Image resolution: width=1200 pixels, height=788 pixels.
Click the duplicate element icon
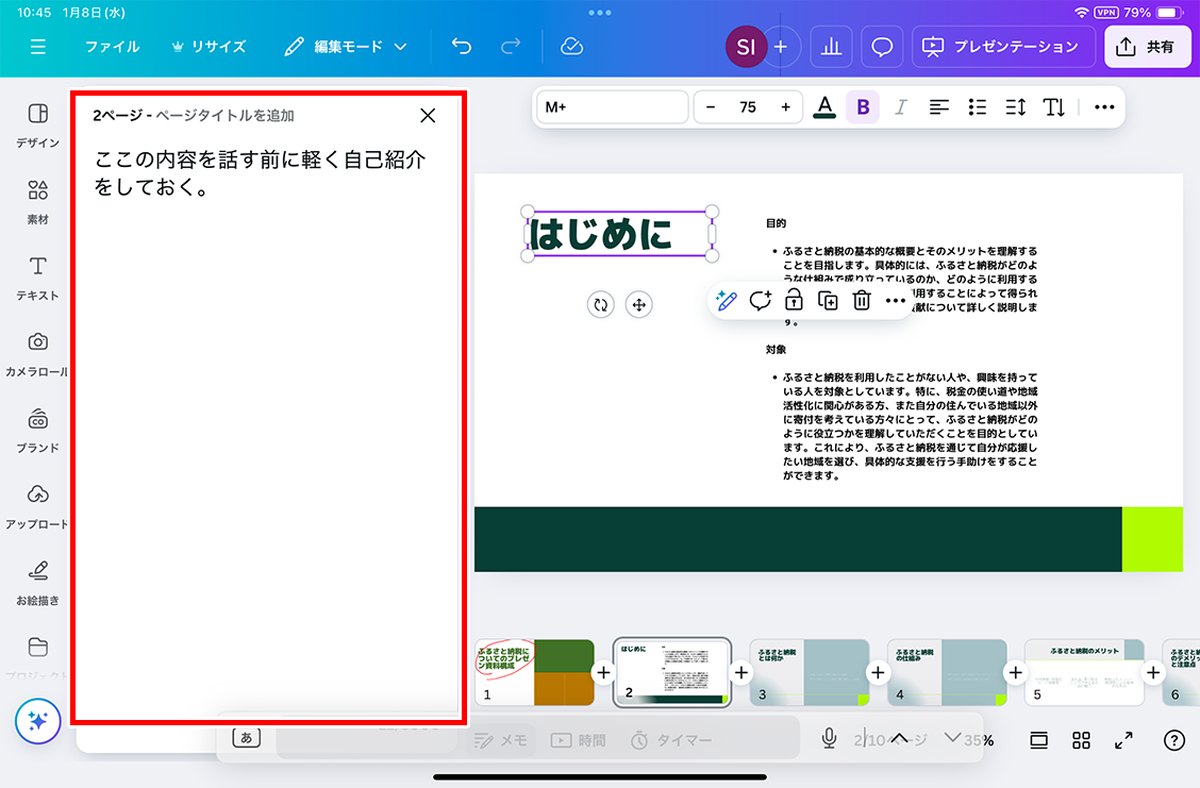tap(827, 301)
